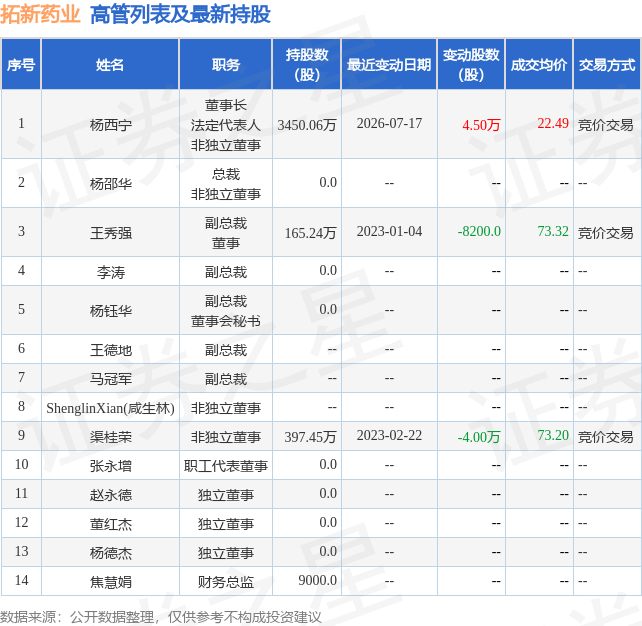Image resolution: width=642 pixels, height=626 pixels.
Task: Click the 拓新药业 title text
Action: [x=40, y=14]
